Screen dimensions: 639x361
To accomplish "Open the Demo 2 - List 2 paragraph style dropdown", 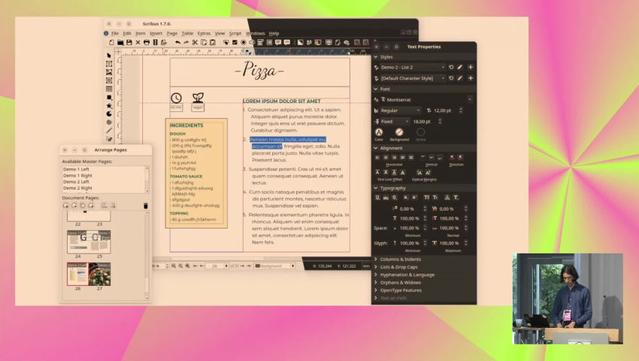I will [x=412, y=67].
